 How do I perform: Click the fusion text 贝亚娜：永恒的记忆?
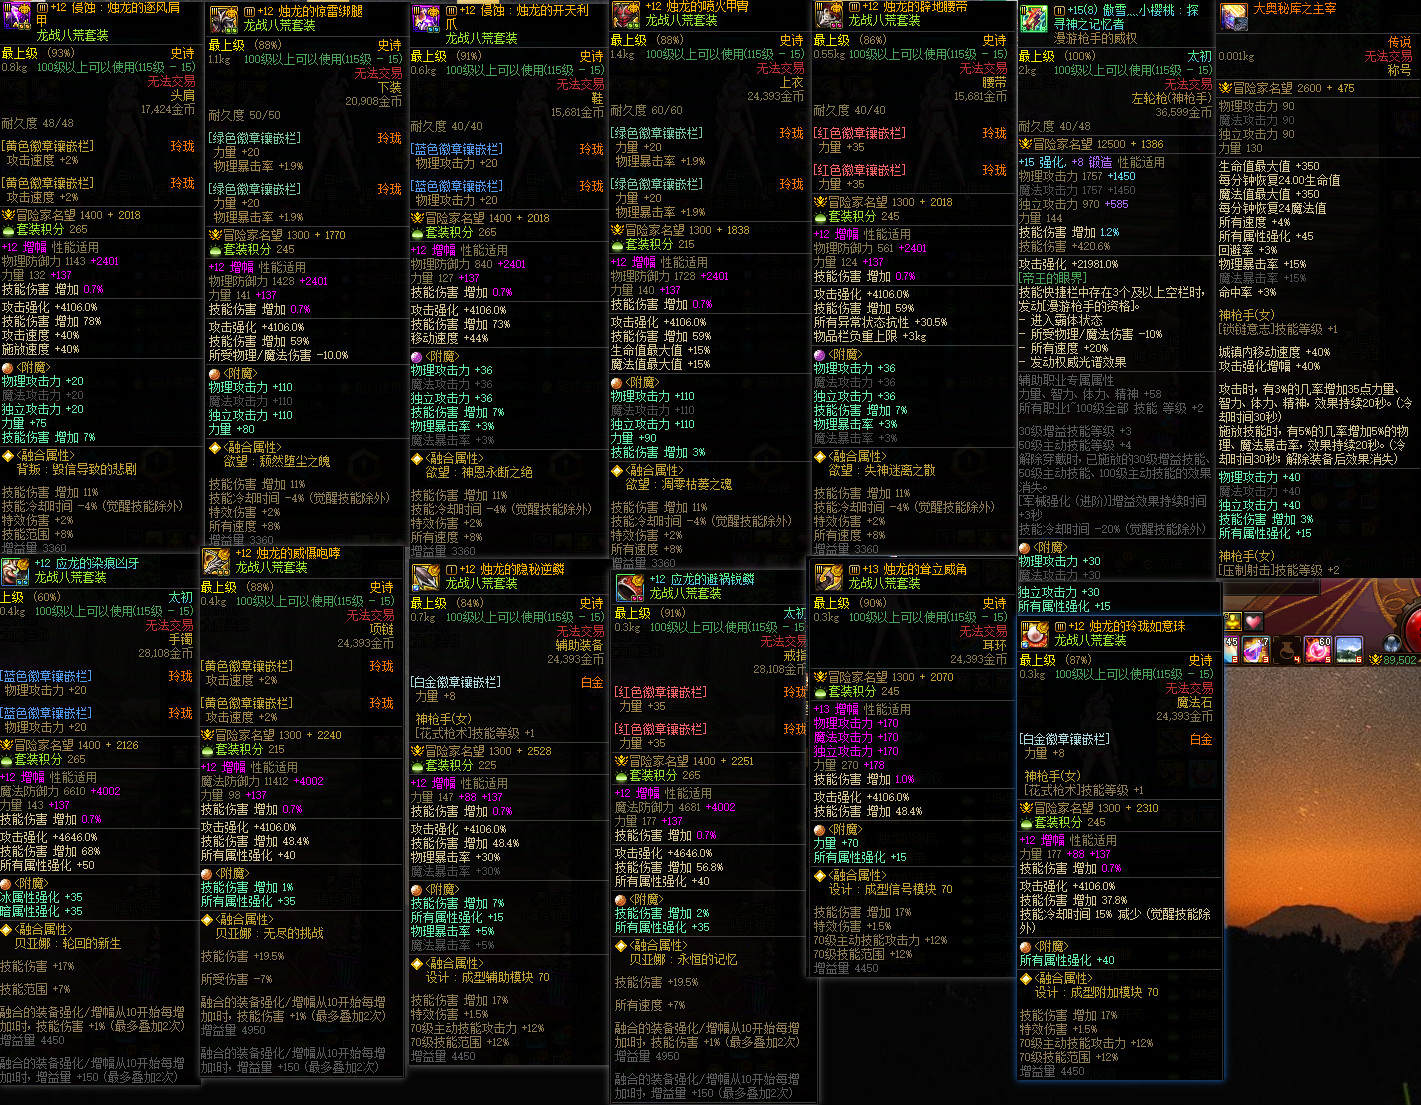point(683,959)
